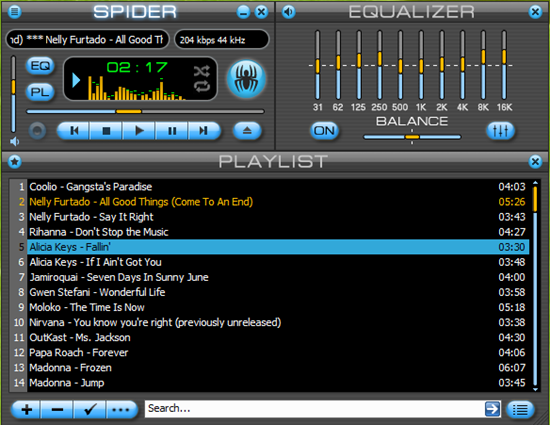Click the 204 kbps 44 kHz info
Viewport: 550px width, 425px height.
point(222,40)
